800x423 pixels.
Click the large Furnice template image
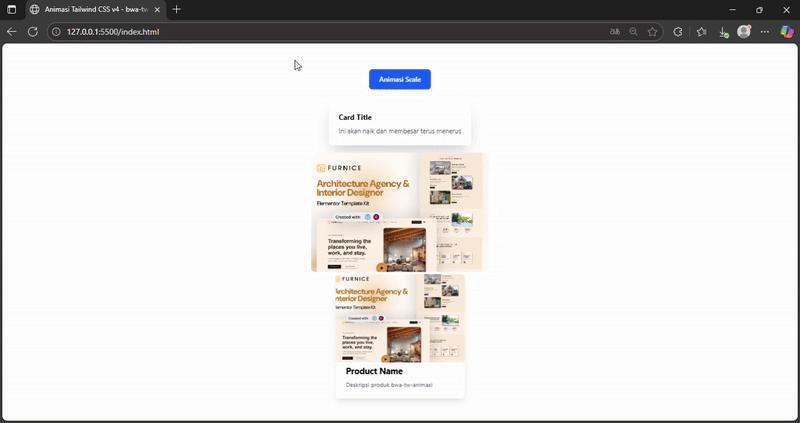pyautogui.click(x=398, y=212)
